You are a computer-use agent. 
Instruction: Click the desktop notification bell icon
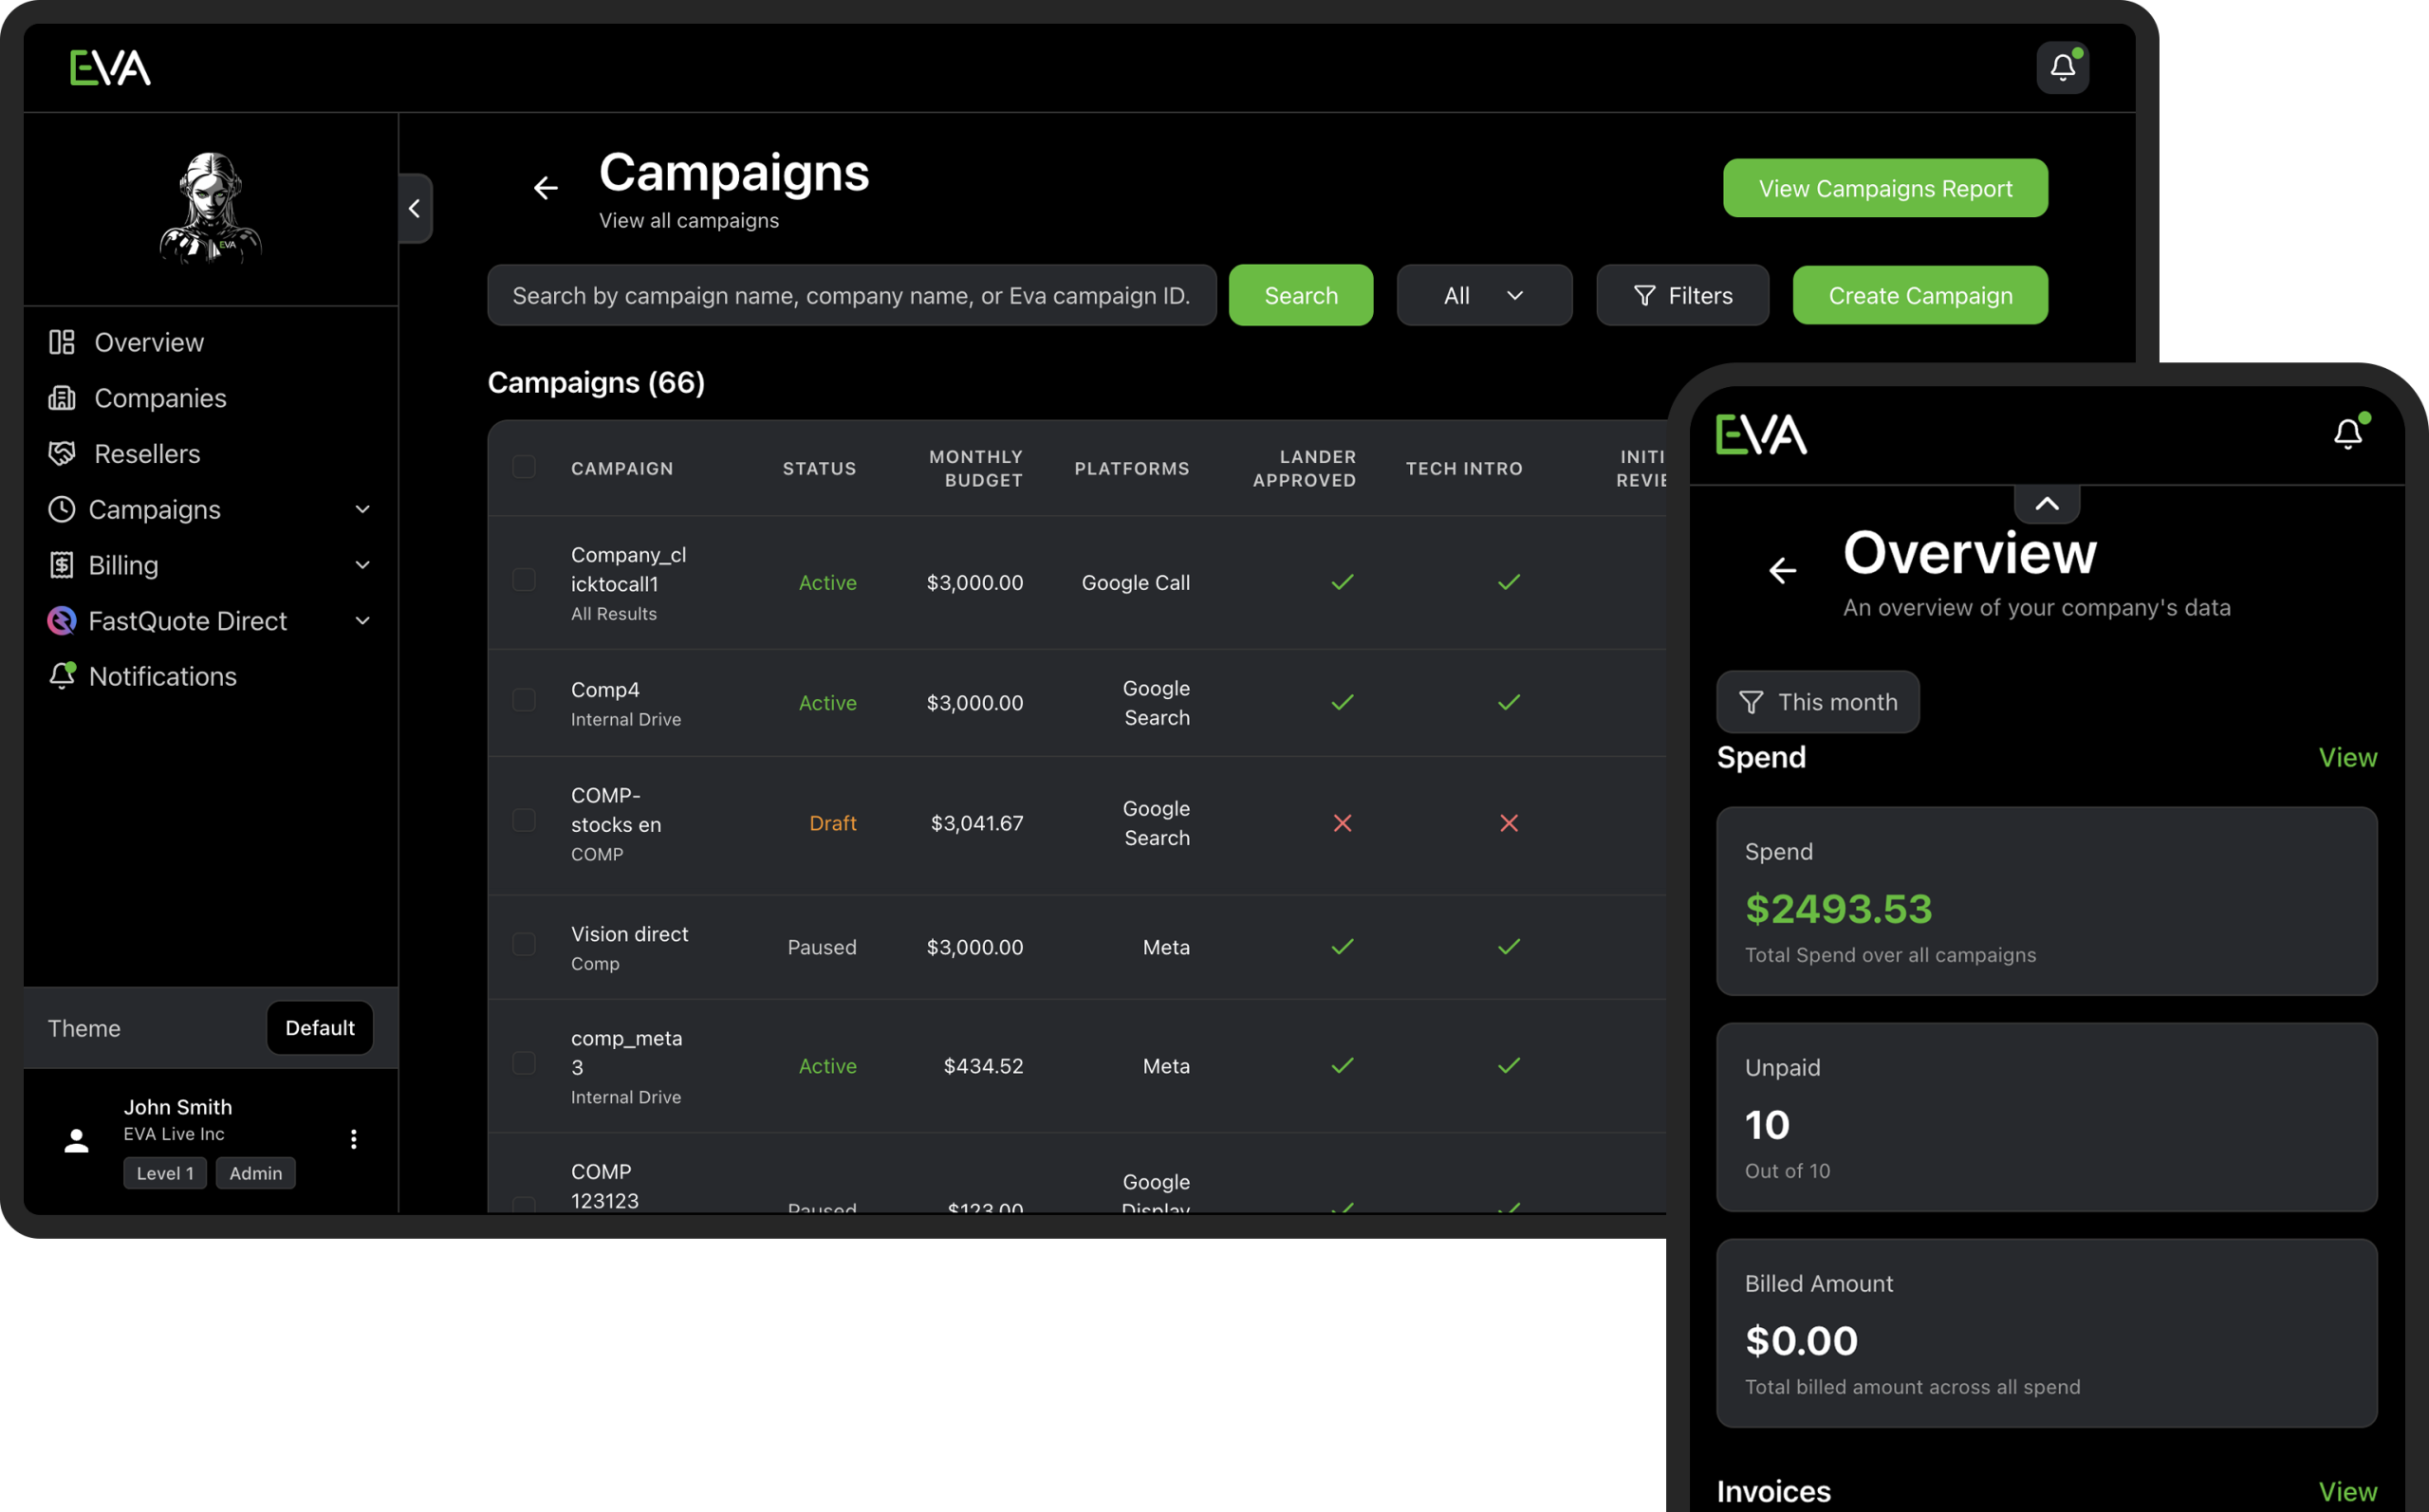click(x=2062, y=67)
